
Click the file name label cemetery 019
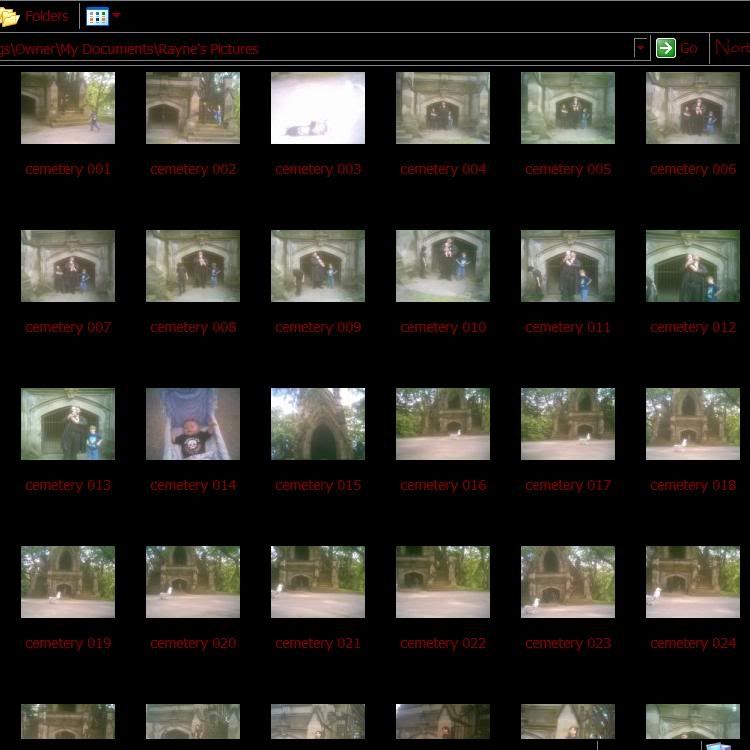point(68,643)
